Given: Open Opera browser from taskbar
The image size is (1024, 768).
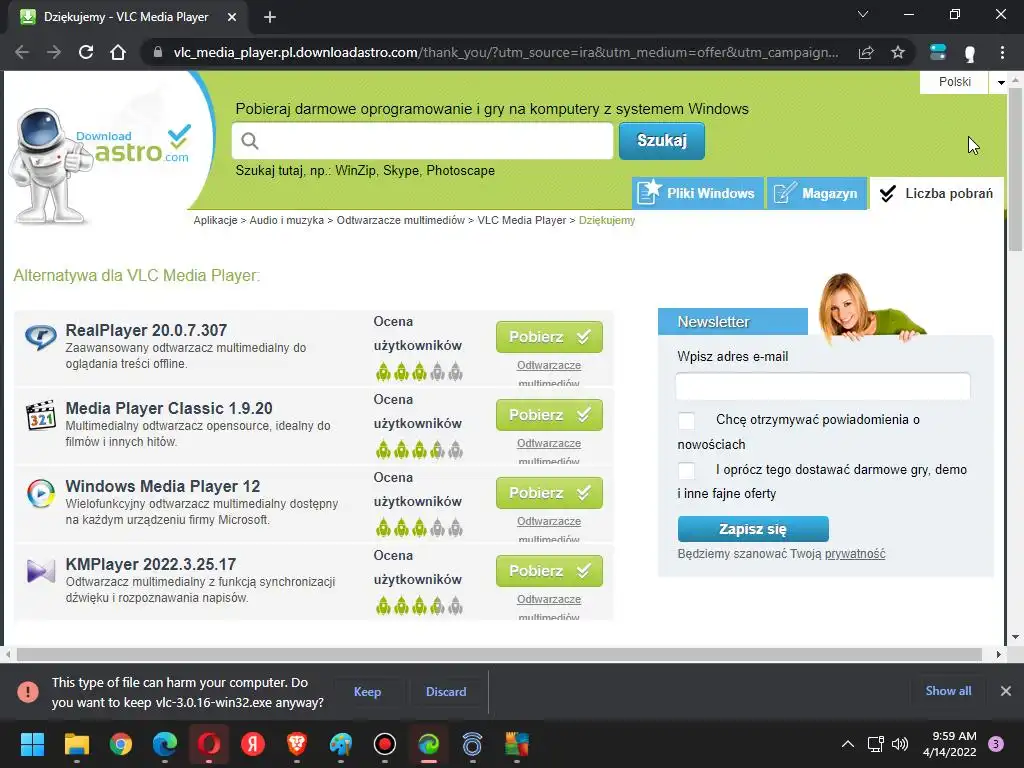Looking at the screenshot, I should 209,744.
